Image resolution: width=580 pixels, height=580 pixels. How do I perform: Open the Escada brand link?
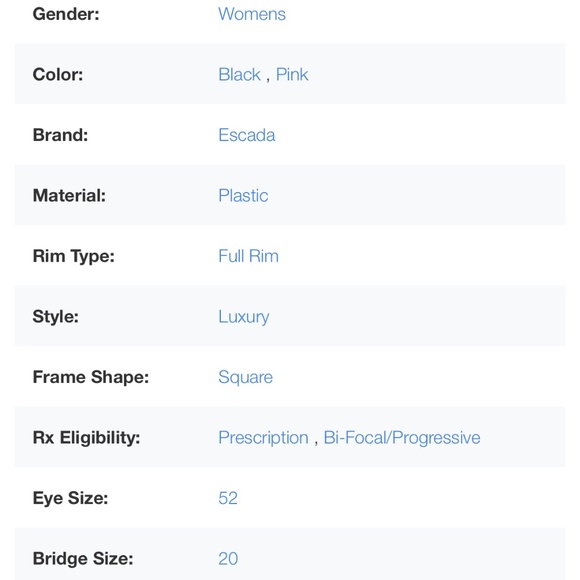(247, 135)
